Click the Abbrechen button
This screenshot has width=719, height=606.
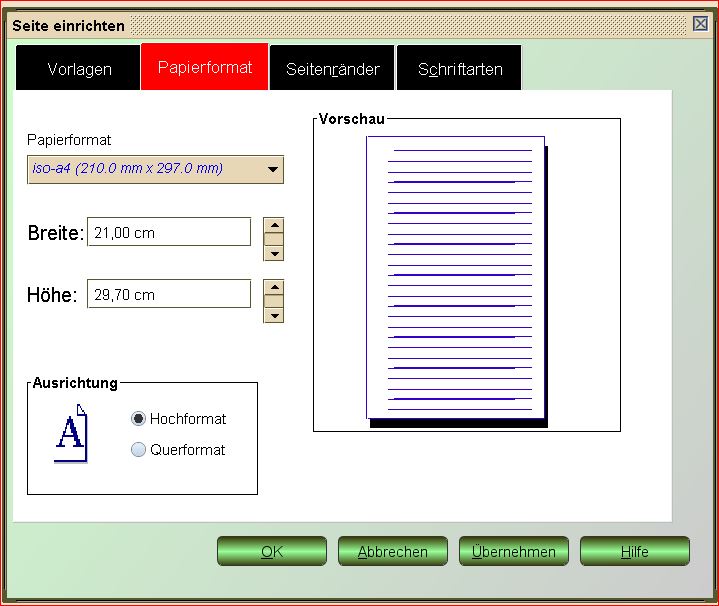pos(393,551)
